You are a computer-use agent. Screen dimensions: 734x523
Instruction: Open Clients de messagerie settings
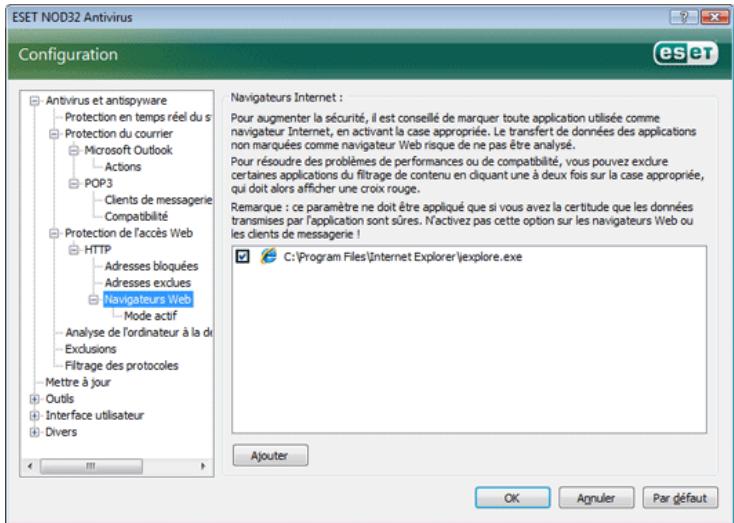(x=158, y=200)
